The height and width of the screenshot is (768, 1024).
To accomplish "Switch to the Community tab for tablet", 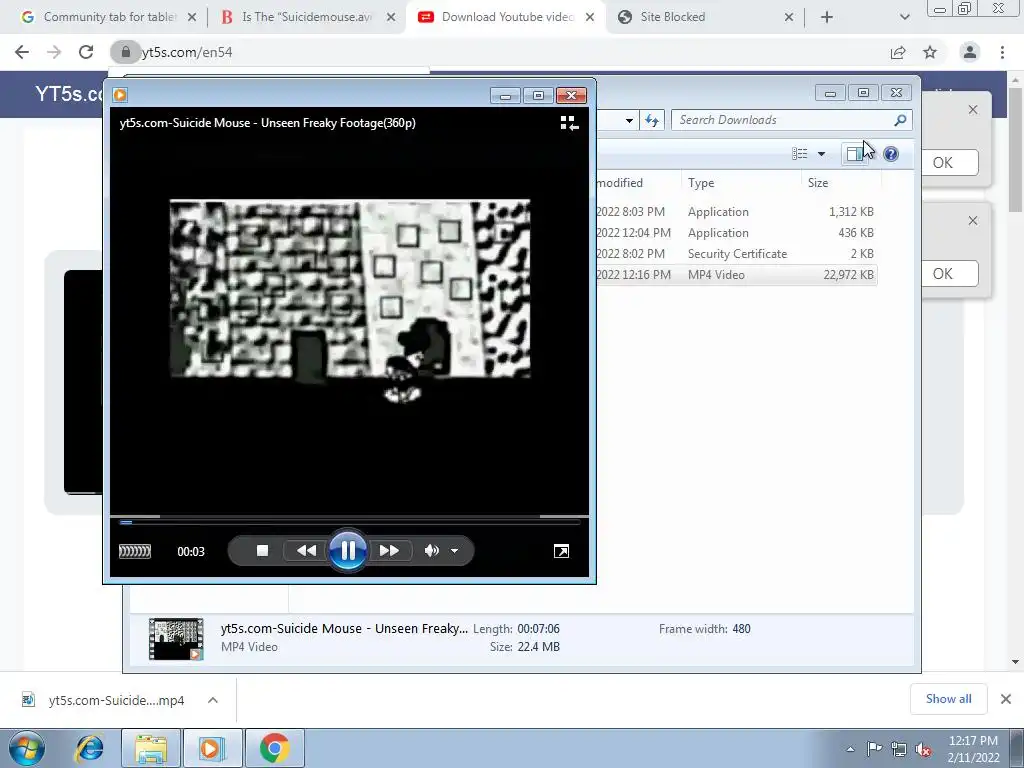I will click(110, 17).
